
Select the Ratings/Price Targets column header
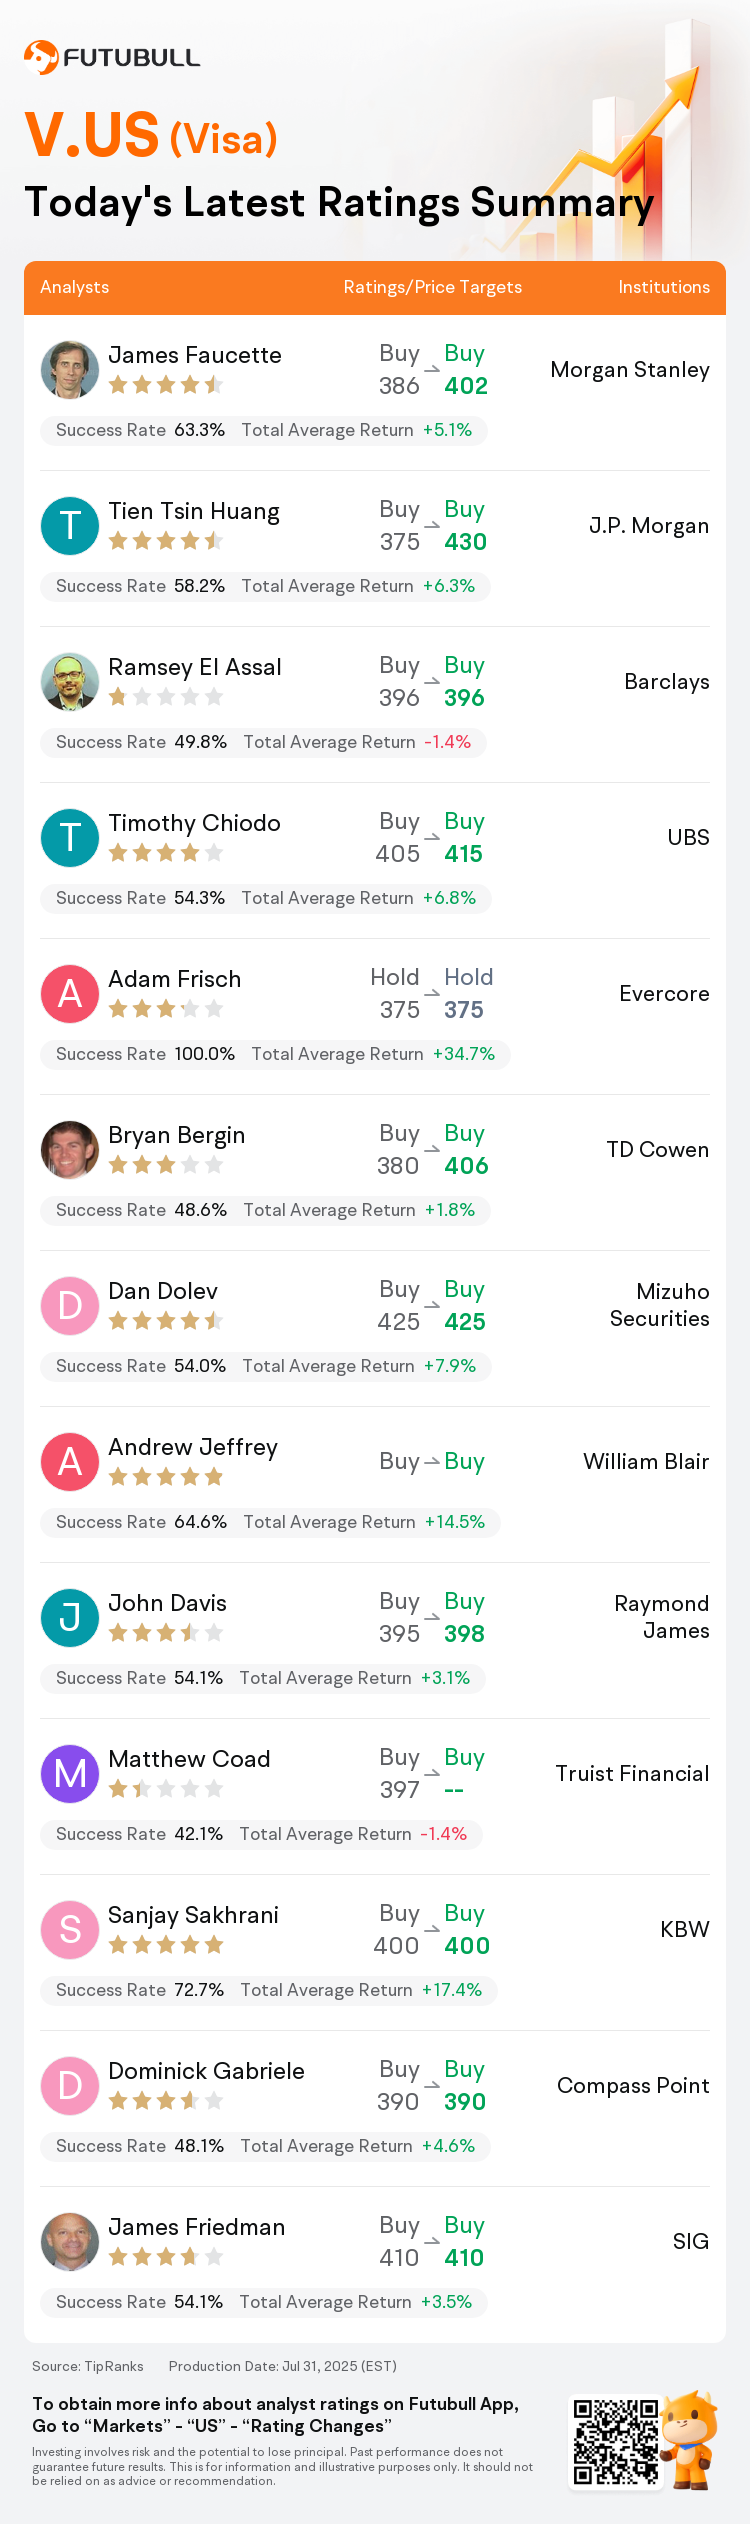click(x=433, y=287)
